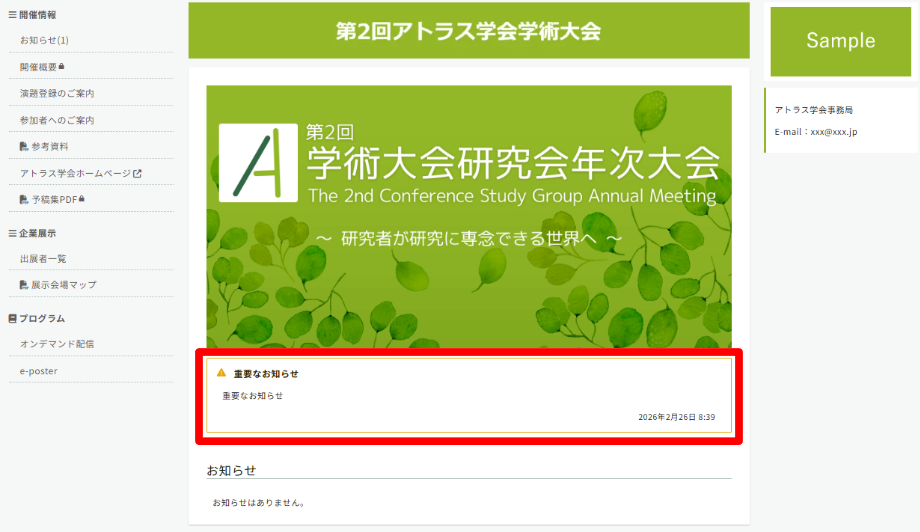
Task: Click the お知らせ section heading
Action: (x=231, y=470)
